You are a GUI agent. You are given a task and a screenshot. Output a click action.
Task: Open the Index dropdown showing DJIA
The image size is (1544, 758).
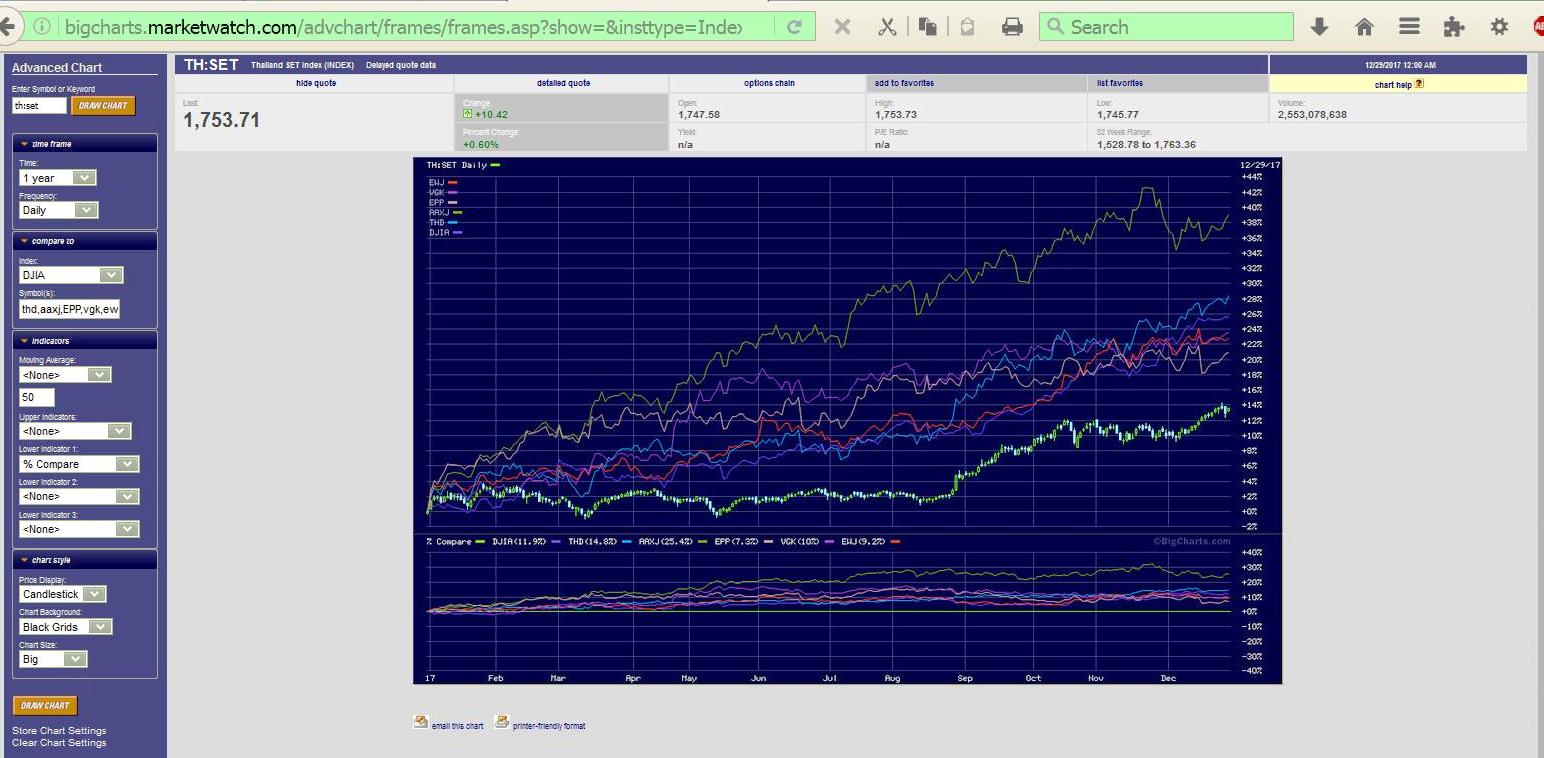point(71,275)
